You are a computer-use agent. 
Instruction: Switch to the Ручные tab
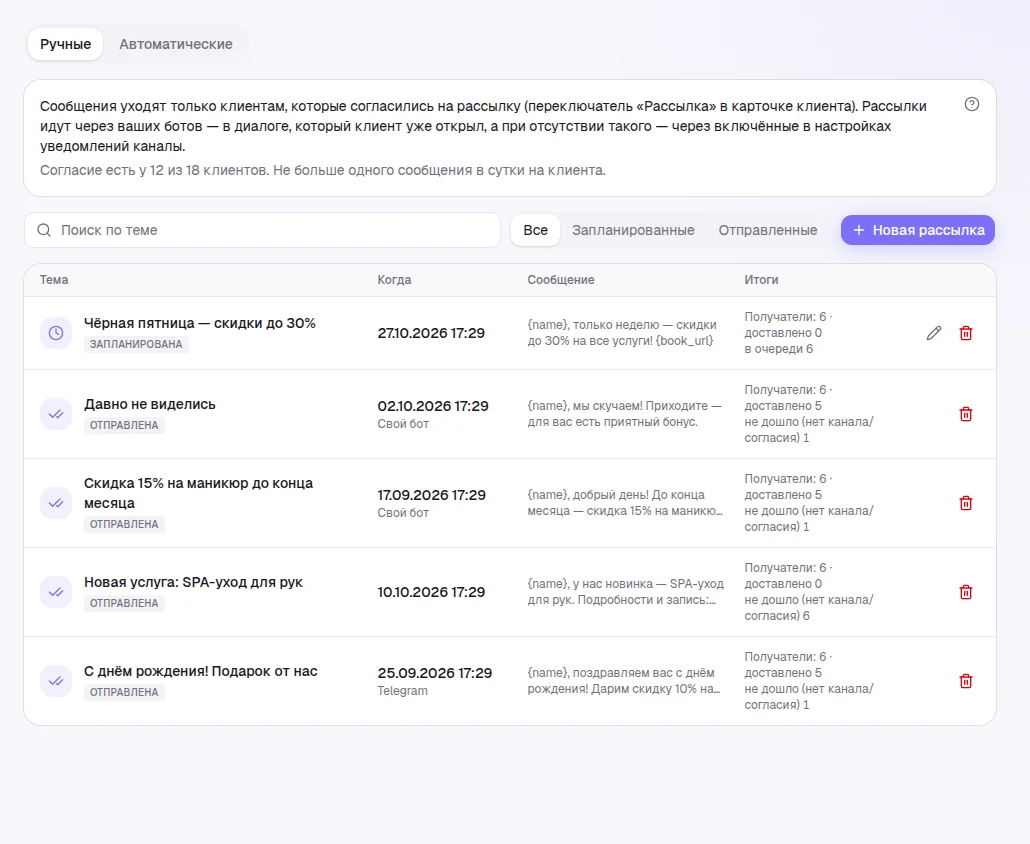click(x=65, y=44)
